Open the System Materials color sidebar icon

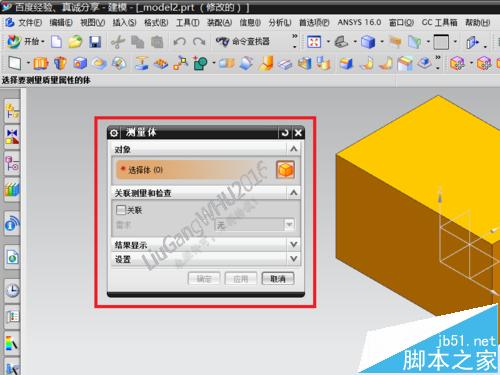(12, 343)
